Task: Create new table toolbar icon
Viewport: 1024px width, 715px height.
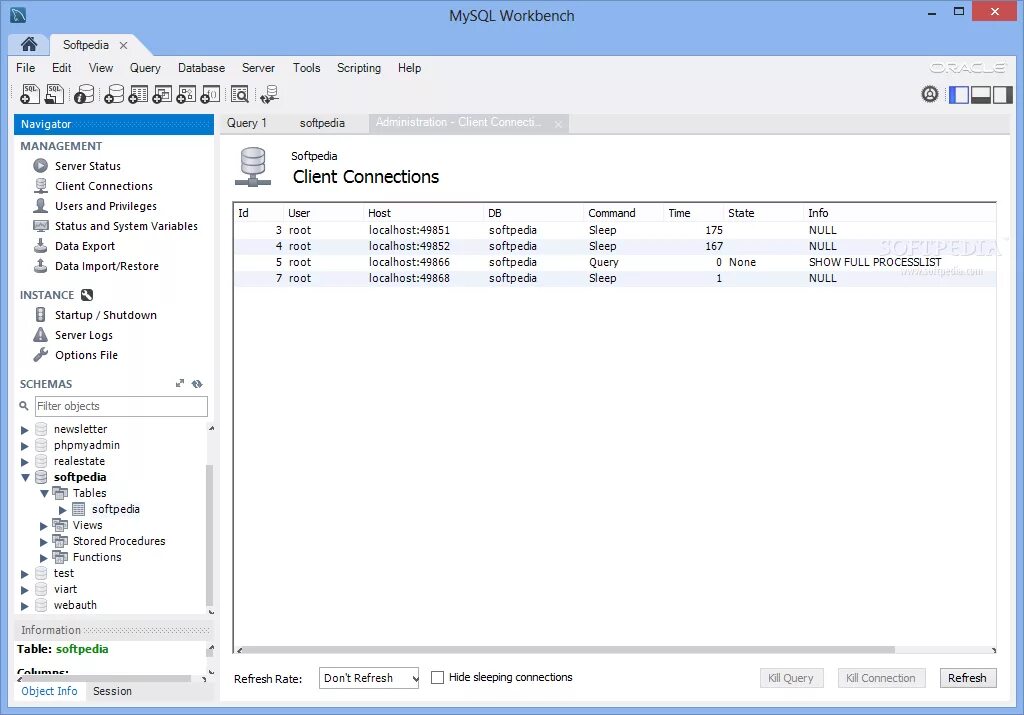Action: point(138,94)
